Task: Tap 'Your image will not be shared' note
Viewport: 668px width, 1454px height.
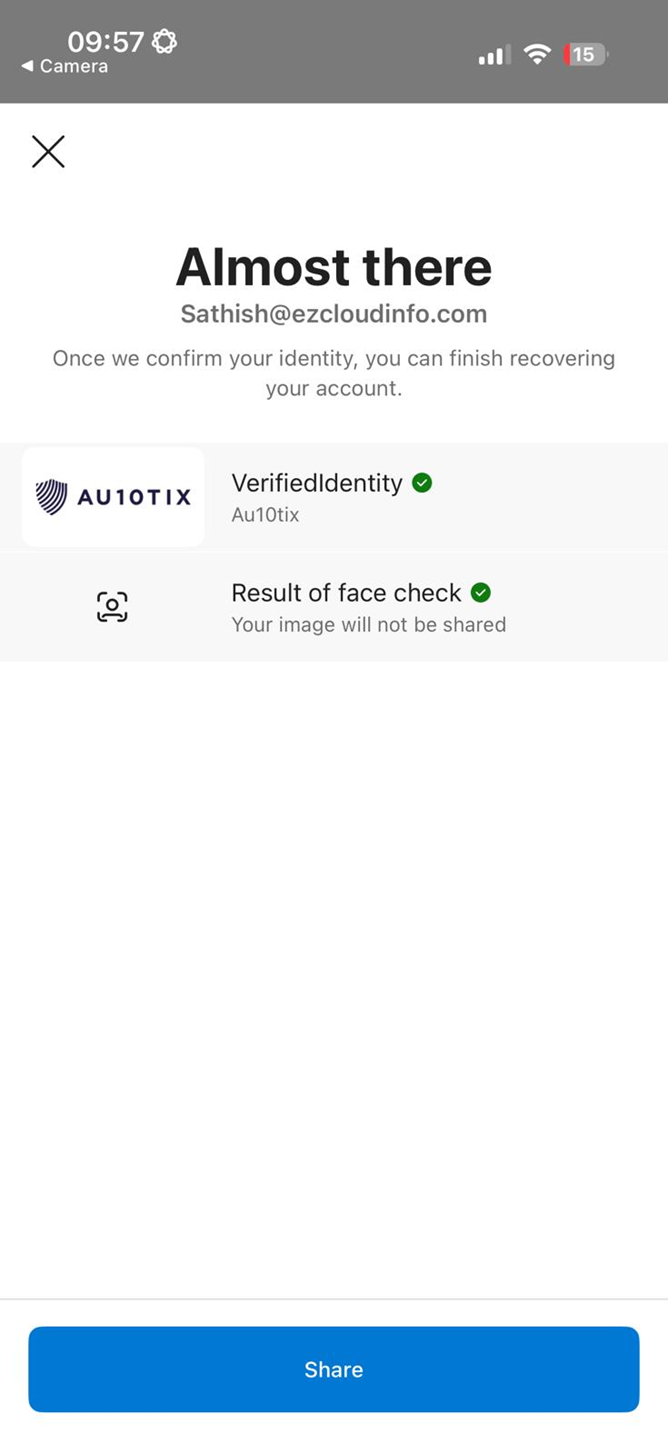Action: (368, 625)
